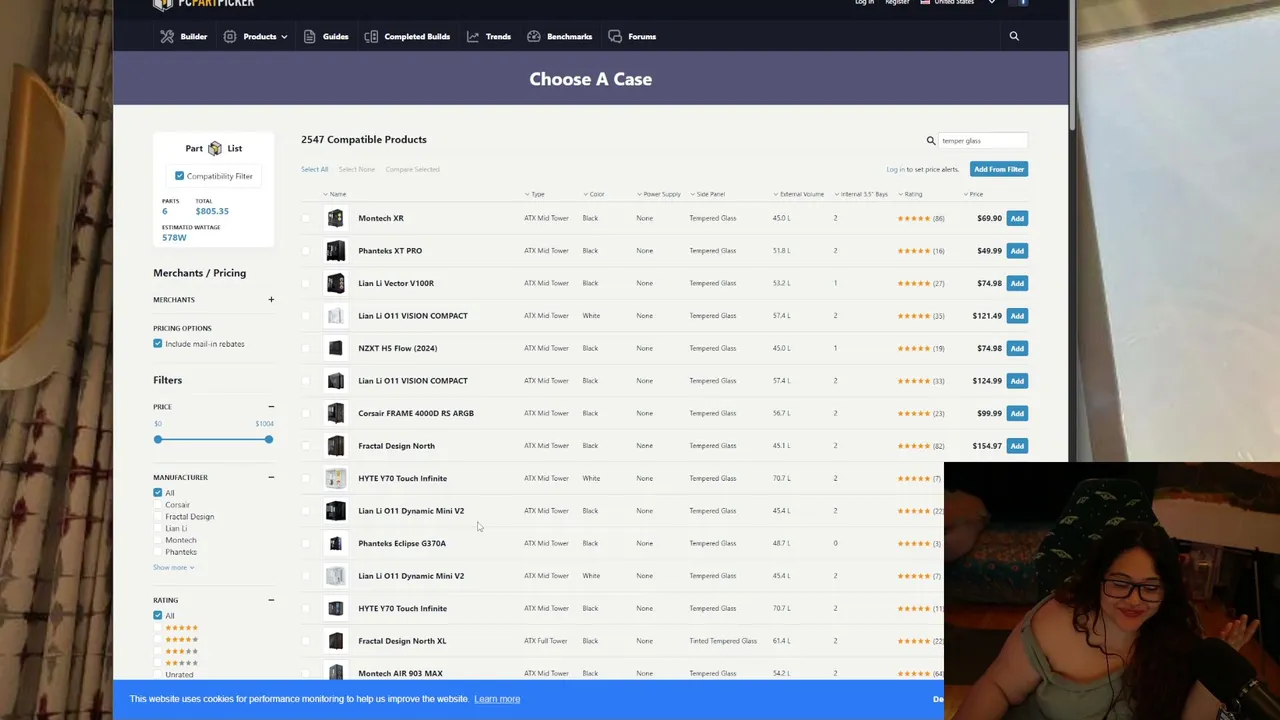Open the Benchmarks page
Screen dimensions: 1280x720
point(560,36)
